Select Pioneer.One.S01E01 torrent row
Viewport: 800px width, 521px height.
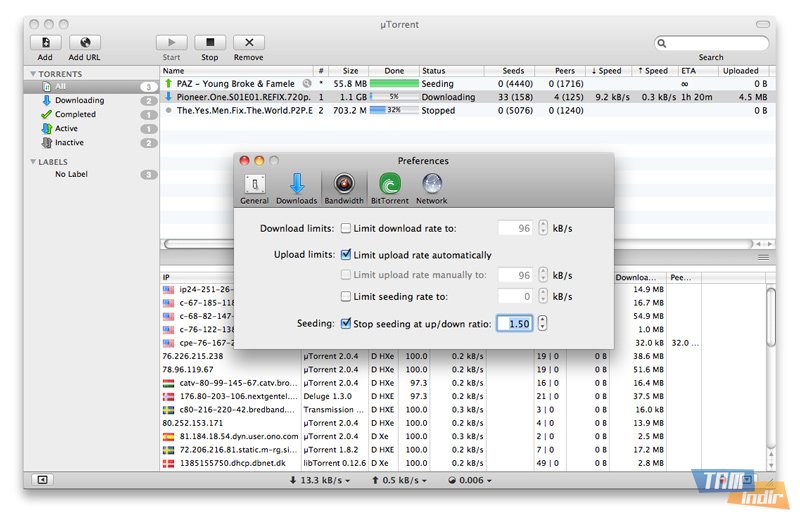[x=467, y=96]
